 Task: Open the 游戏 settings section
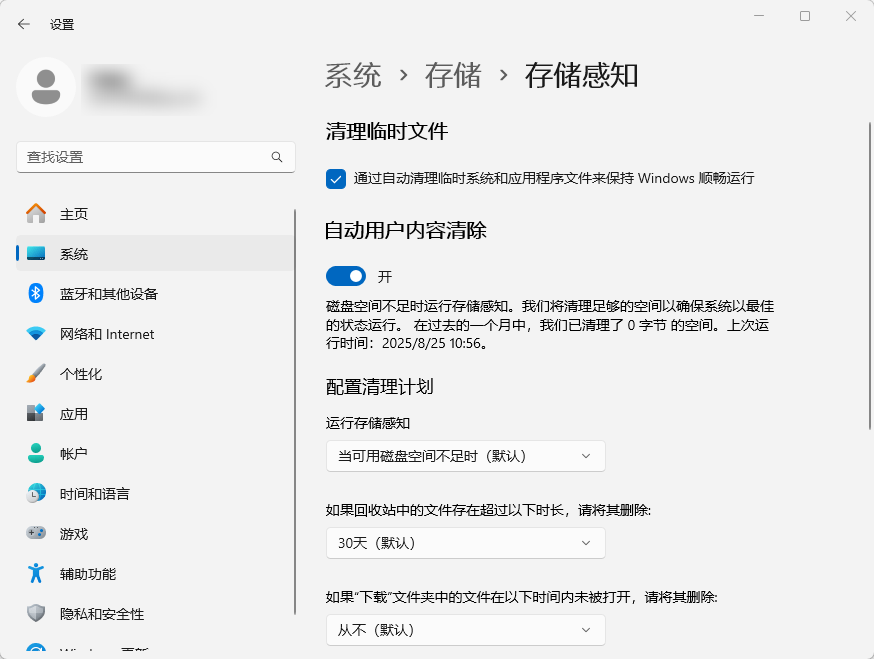pos(73,533)
